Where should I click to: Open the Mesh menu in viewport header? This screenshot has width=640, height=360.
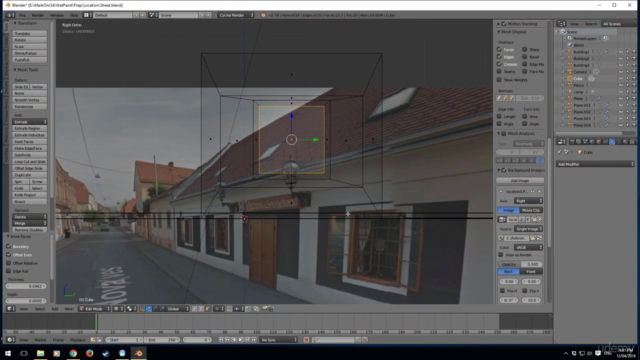[69, 309]
